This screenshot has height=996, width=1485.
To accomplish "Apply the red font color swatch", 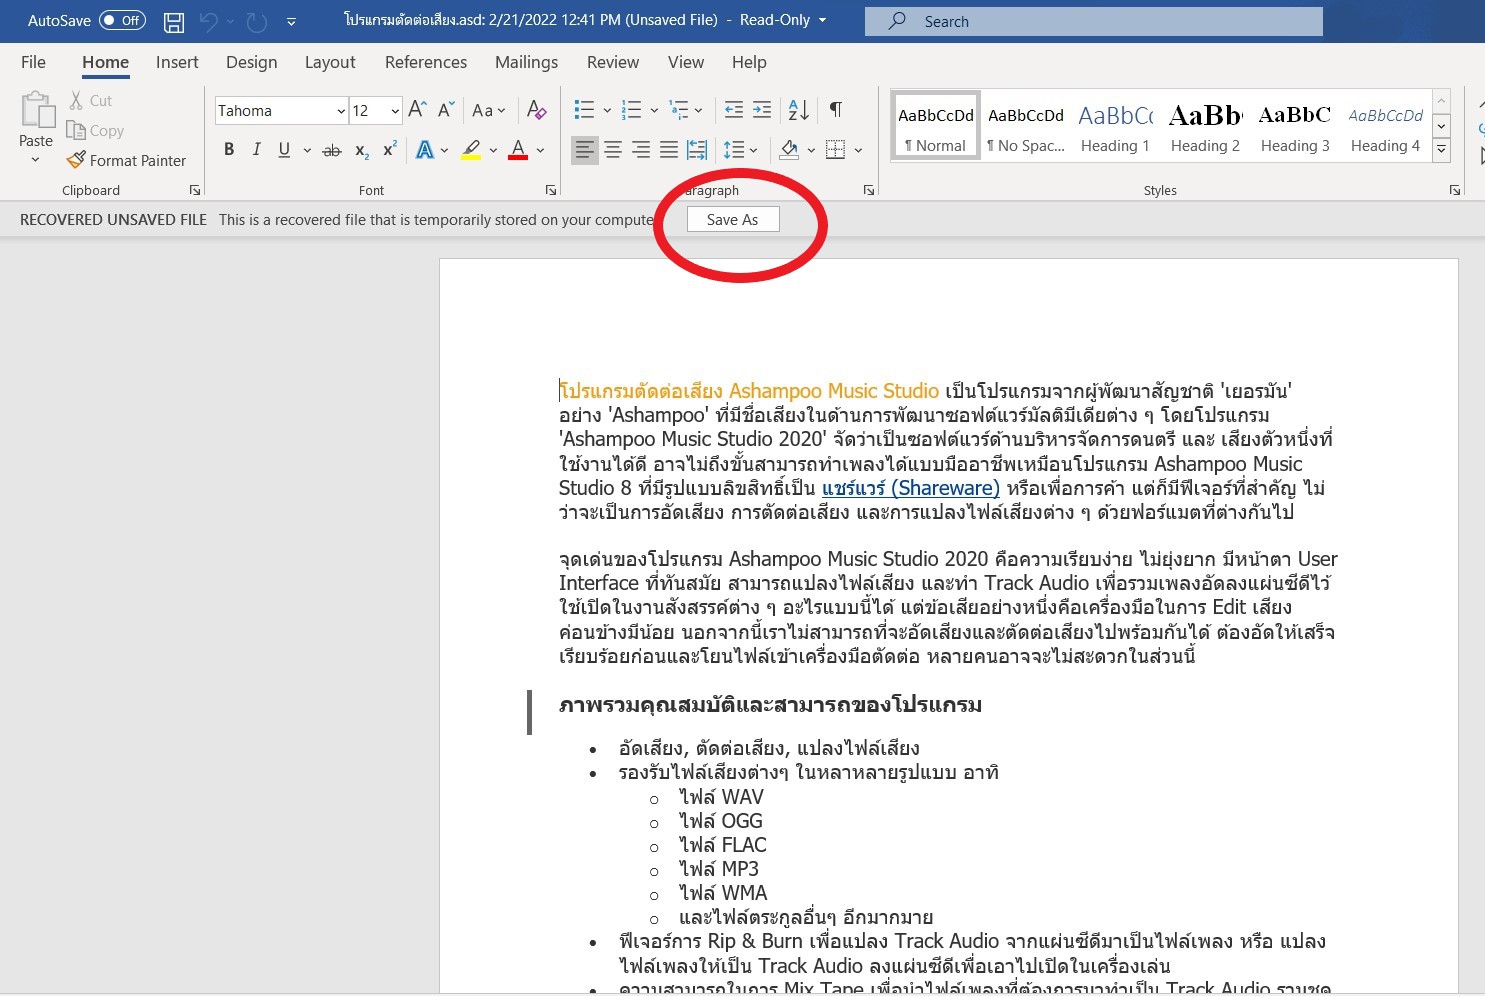I will coord(518,150).
